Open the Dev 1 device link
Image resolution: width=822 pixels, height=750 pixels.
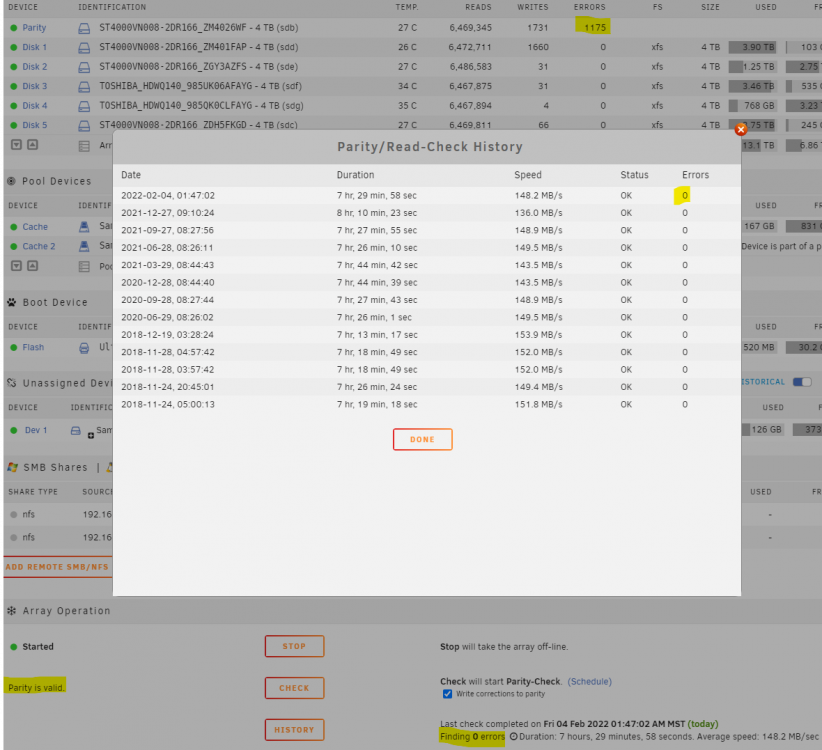[36, 430]
